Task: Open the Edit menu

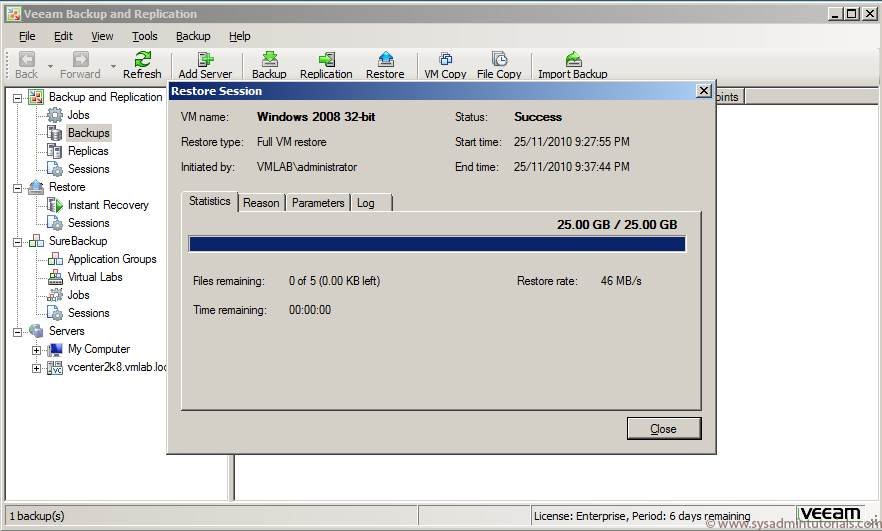Action: pos(63,36)
